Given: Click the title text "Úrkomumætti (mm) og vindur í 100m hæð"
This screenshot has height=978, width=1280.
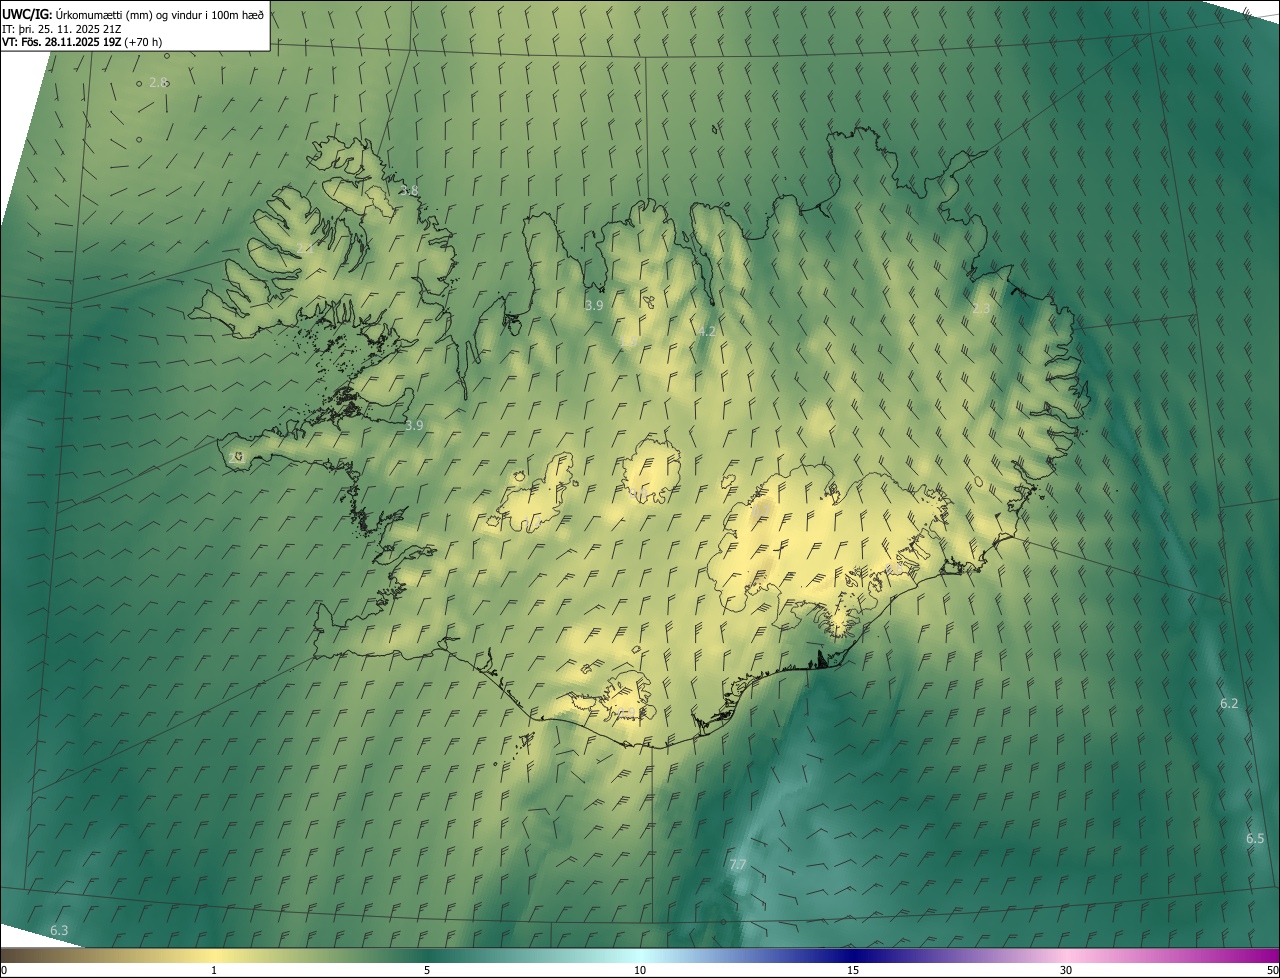Looking at the screenshot, I should [161, 14].
